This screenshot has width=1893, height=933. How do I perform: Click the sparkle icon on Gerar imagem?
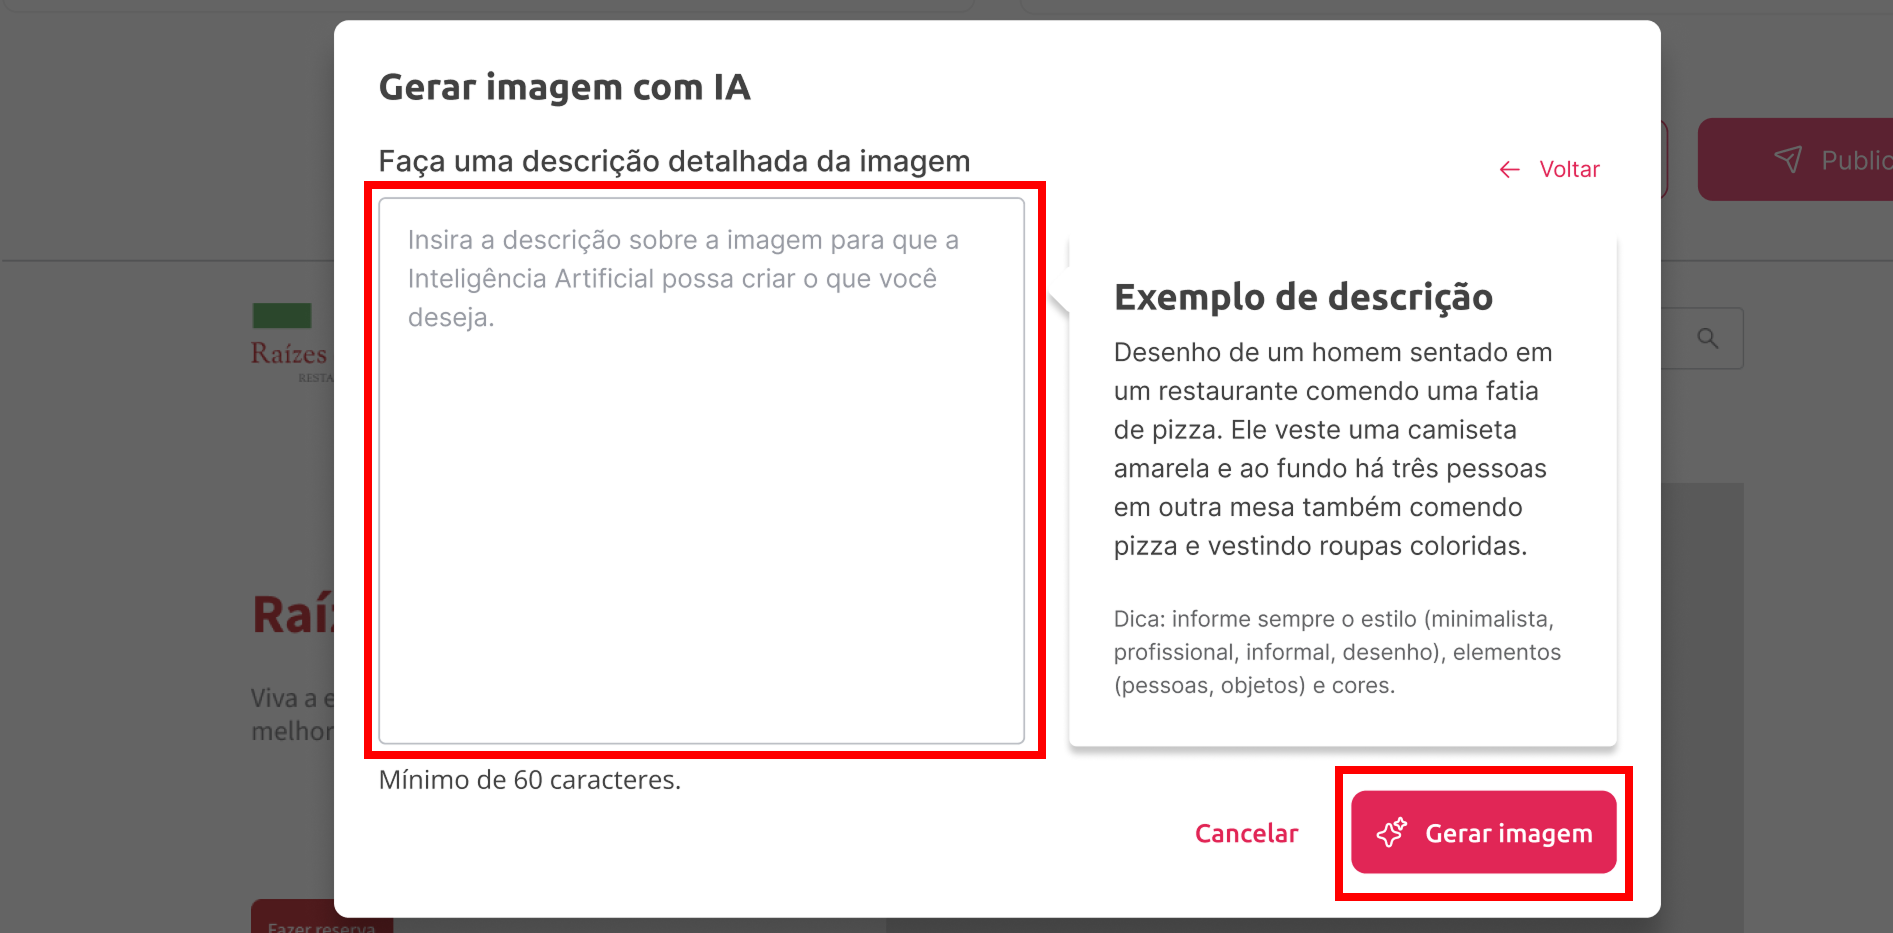[x=1391, y=833]
